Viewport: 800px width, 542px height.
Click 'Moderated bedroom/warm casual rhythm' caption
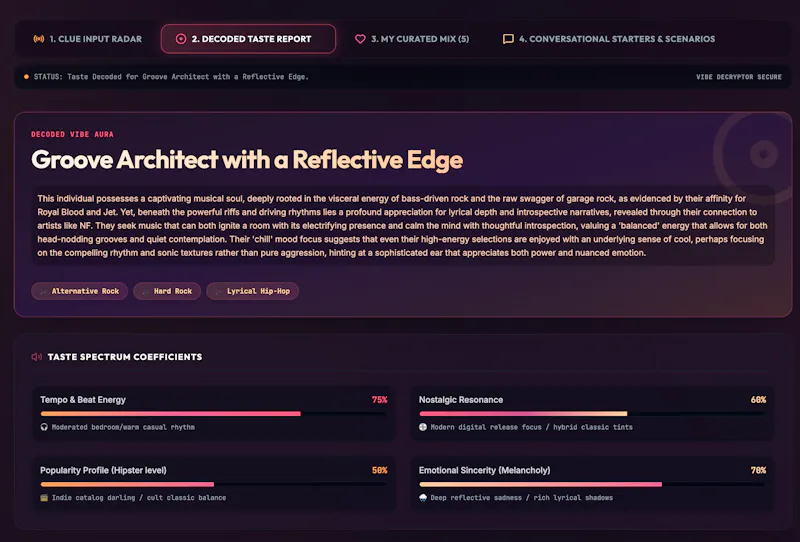click(x=123, y=427)
